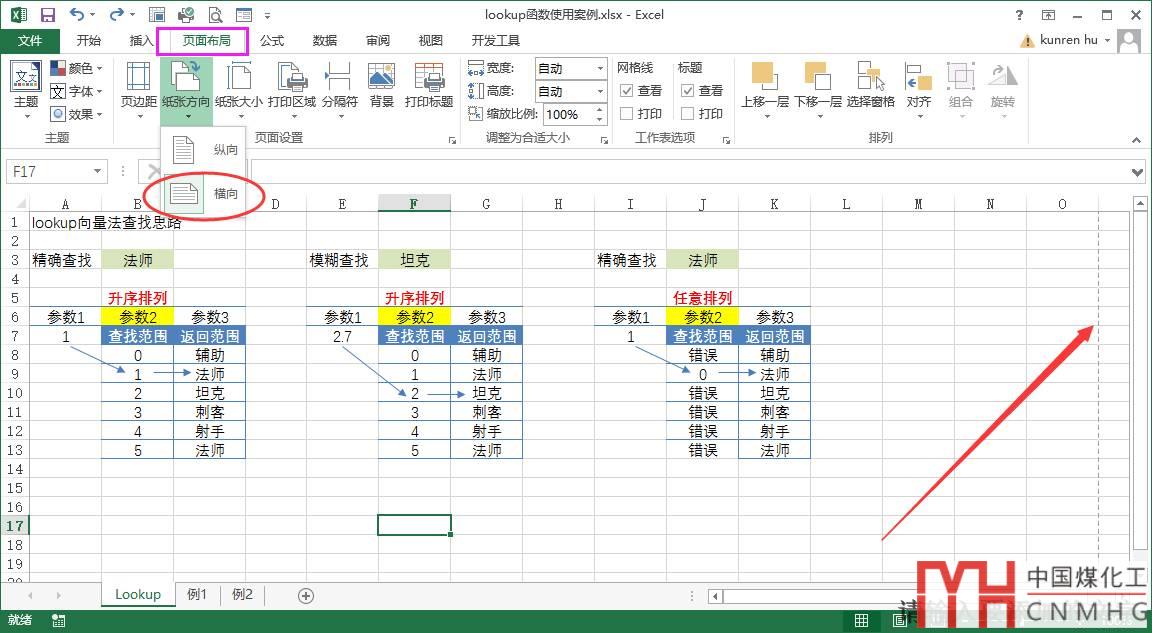The width and height of the screenshot is (1152, 633).
Task: Open the Margins (页边距) menu
Action: pos(139,86)
